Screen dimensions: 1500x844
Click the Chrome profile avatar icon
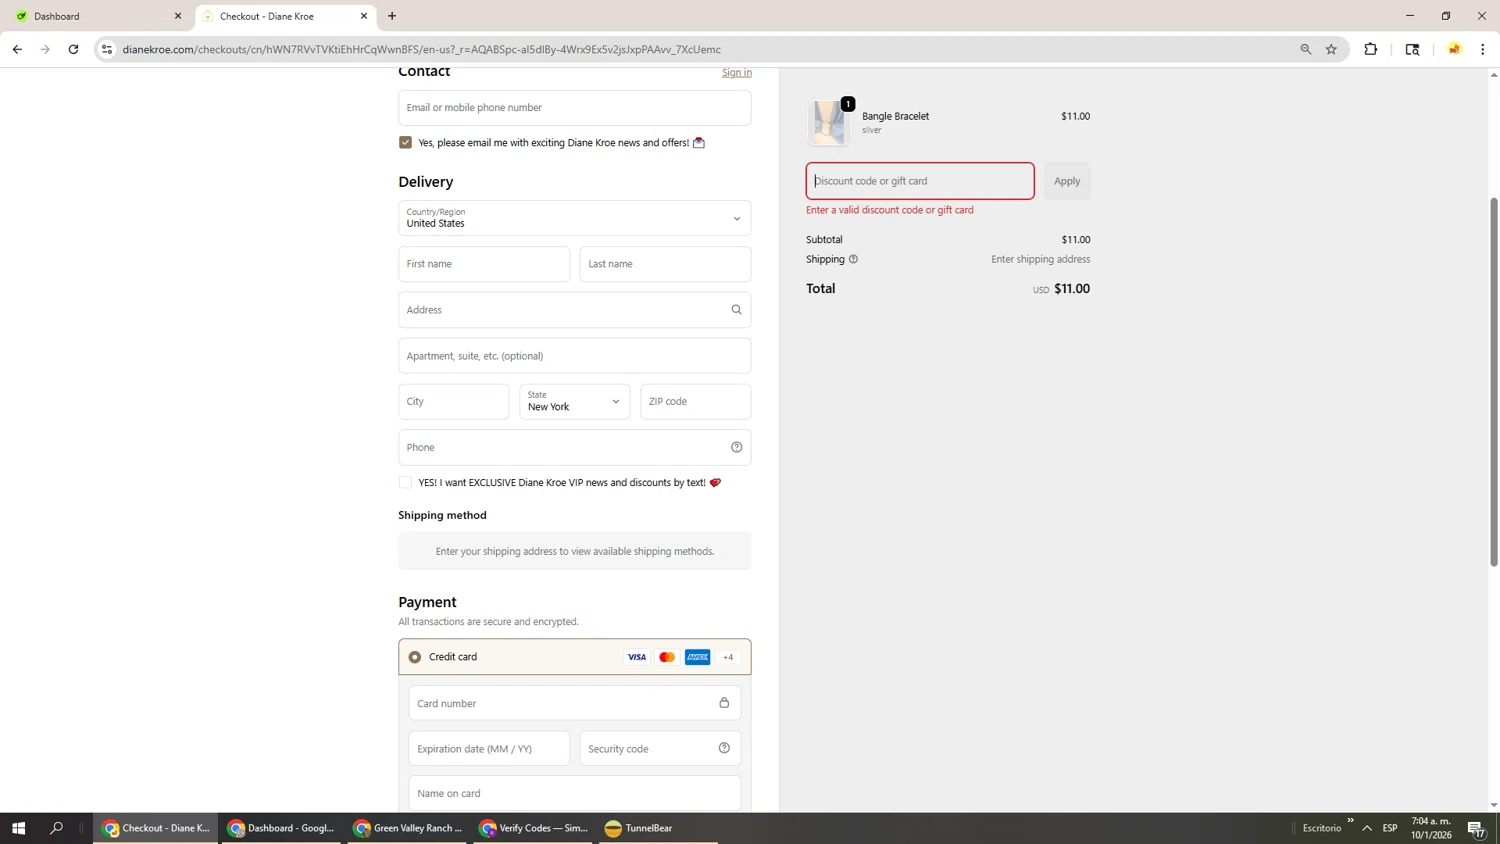pyautogui.click(x=1454, y=49)
